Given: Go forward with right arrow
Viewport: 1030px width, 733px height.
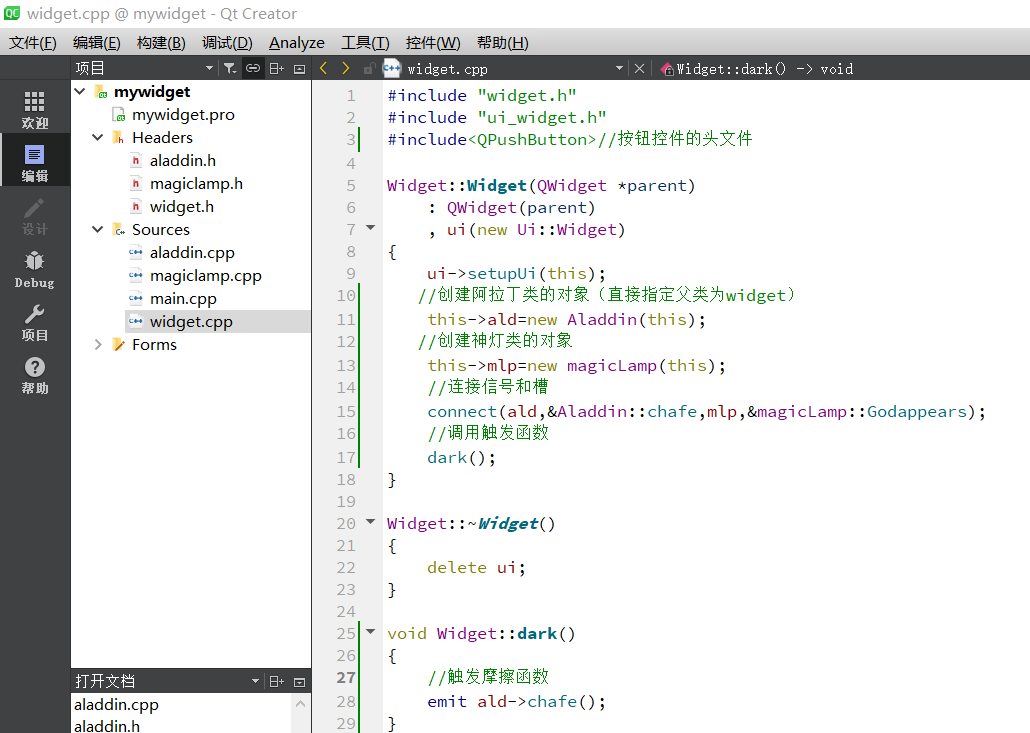Looking at the screenshot, I should click(346, 68).
